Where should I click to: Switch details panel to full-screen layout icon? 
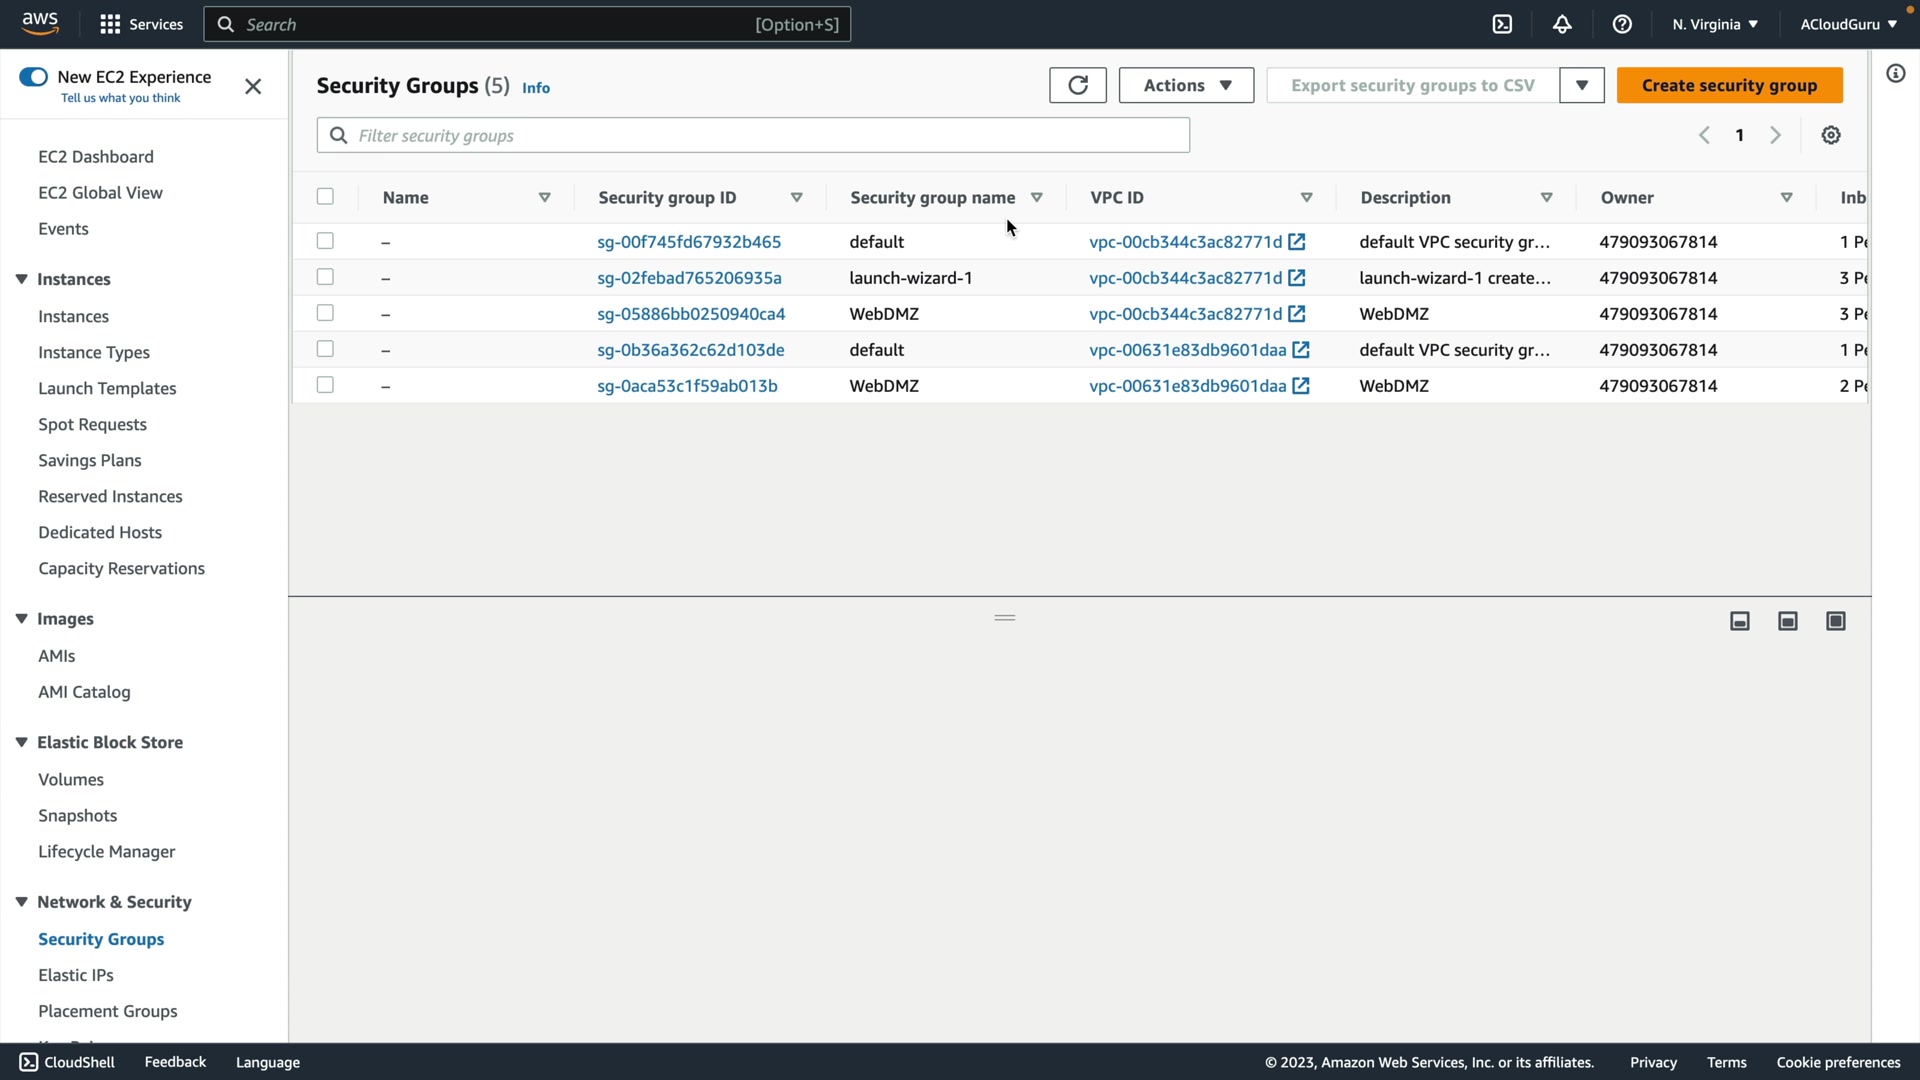1836,621
